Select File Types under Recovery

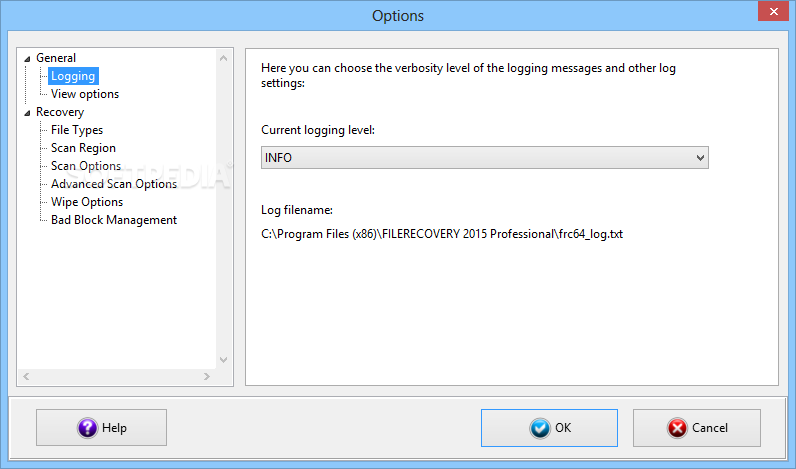[x=77, y=130]
